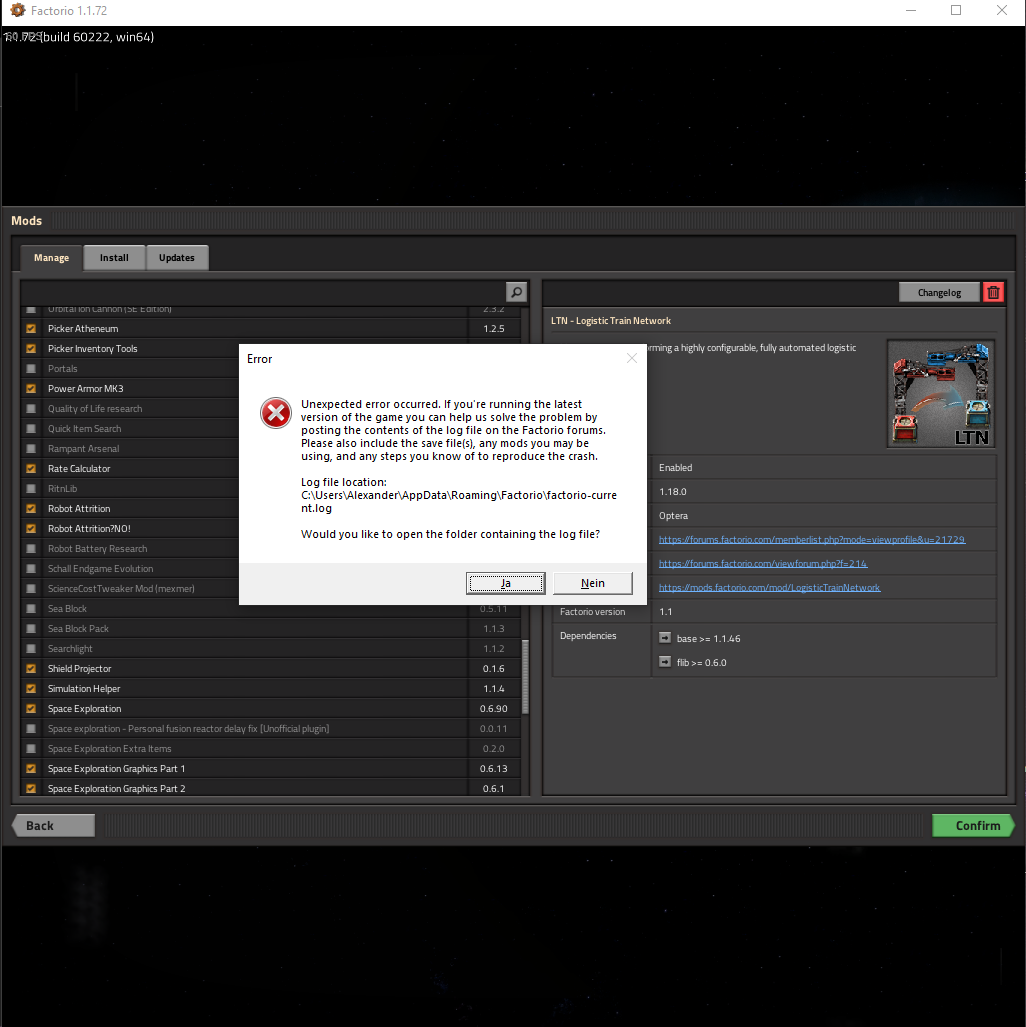Enable the Portals mod checkbox
Screen dimensions: 1026x1027
(31, 369)
